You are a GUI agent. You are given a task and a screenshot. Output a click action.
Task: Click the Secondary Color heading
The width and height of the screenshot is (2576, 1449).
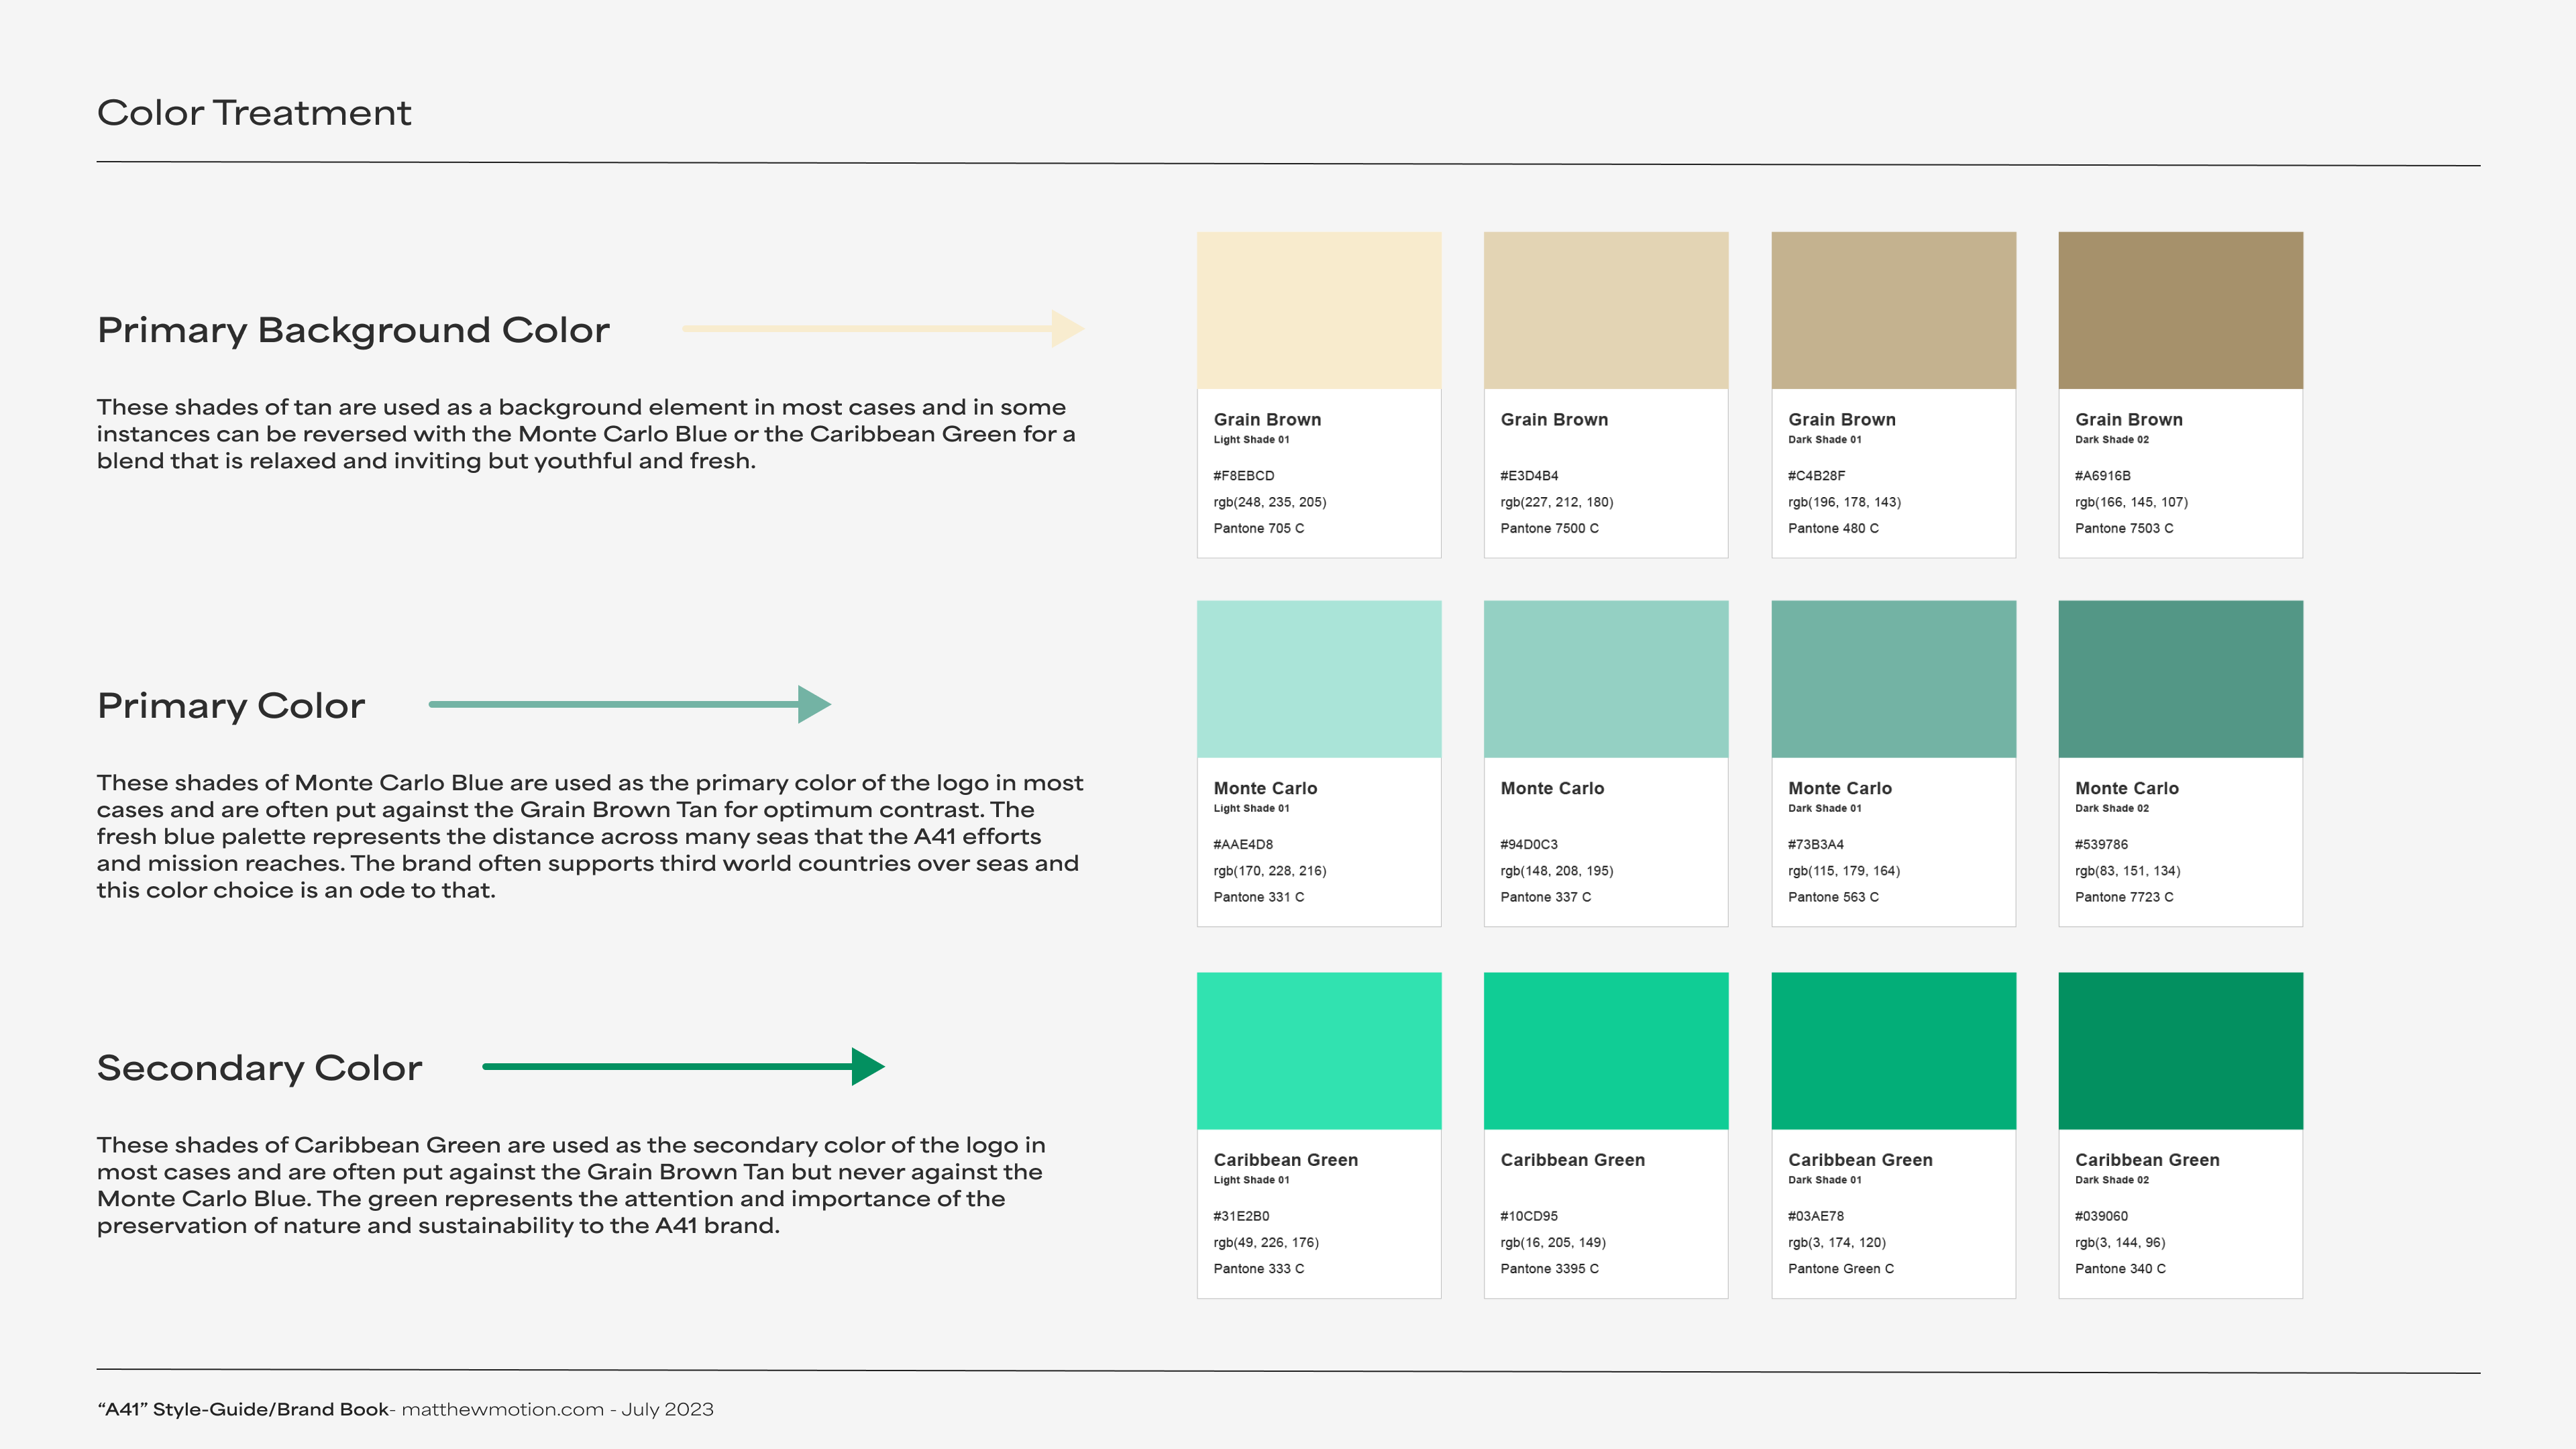pos(259,1068)
